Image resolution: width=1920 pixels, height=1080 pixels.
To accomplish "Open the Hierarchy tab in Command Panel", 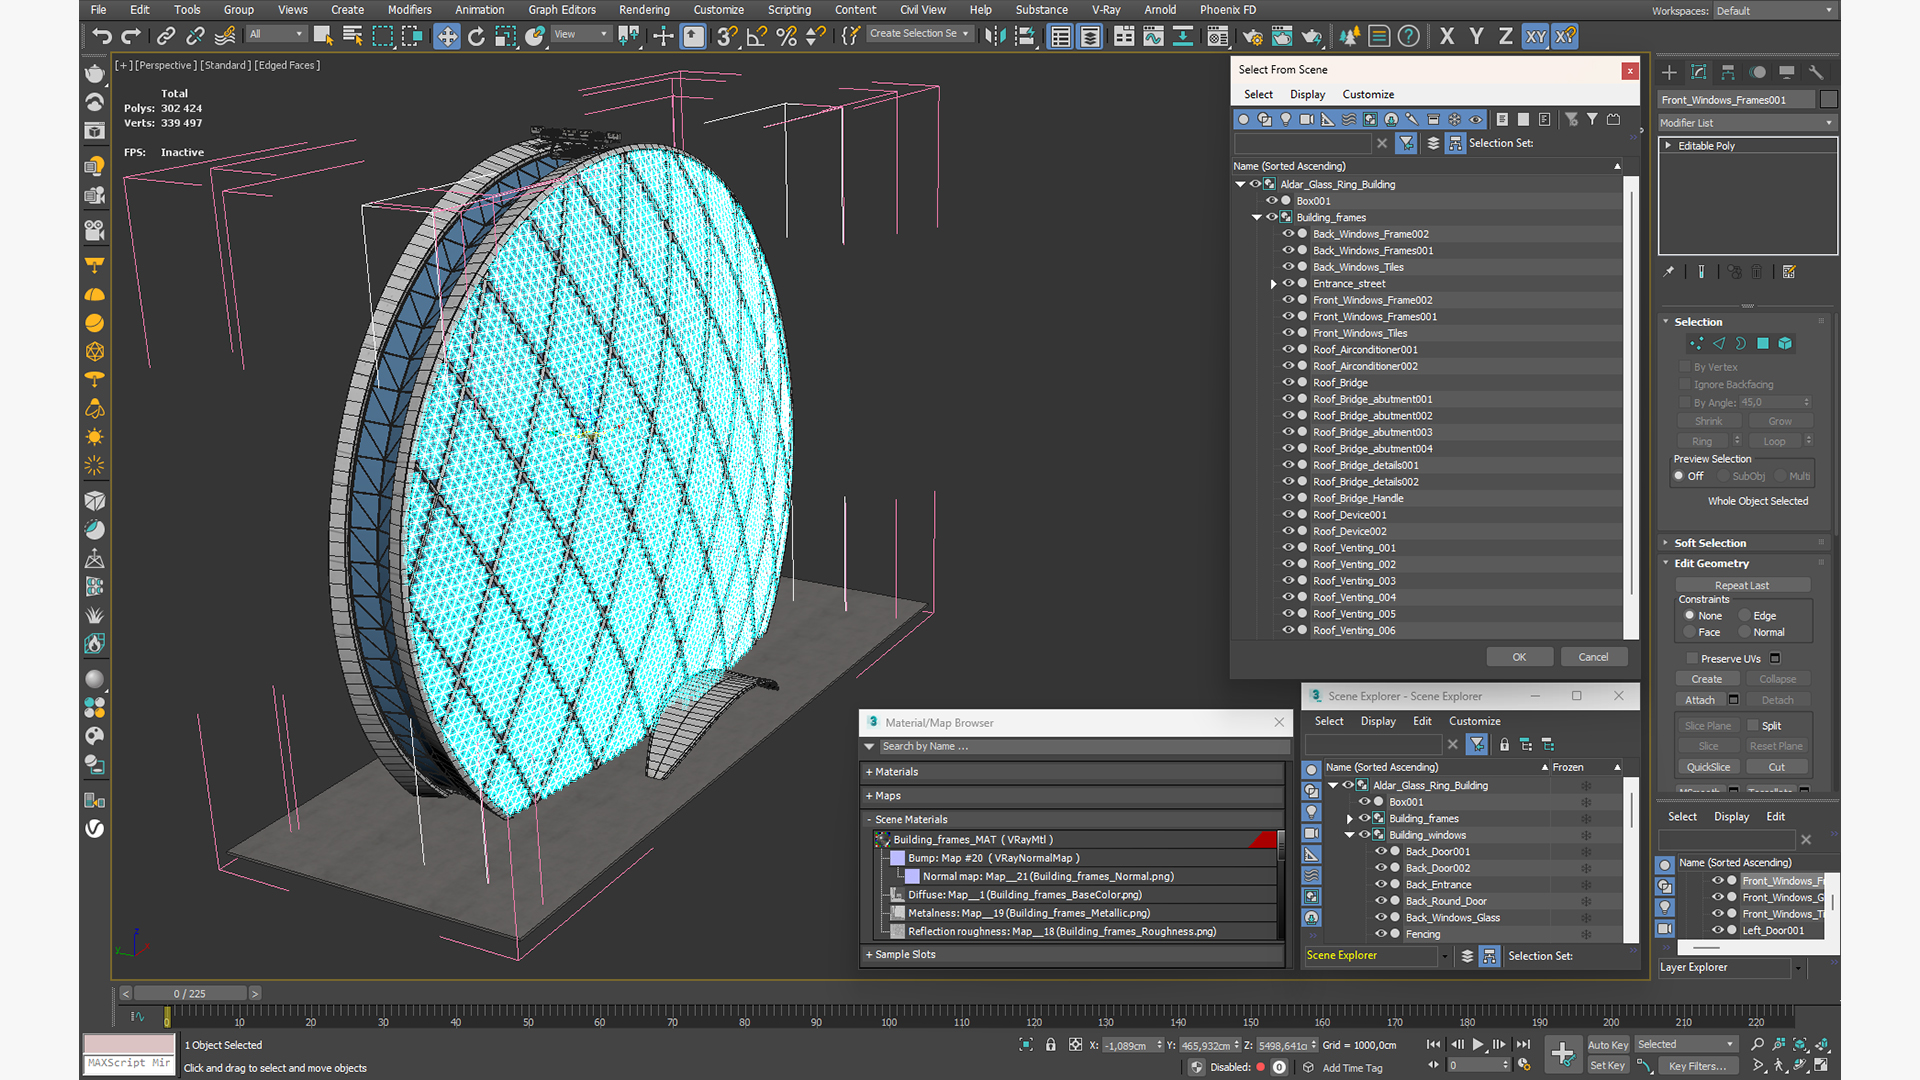I will click(1728, 72).
